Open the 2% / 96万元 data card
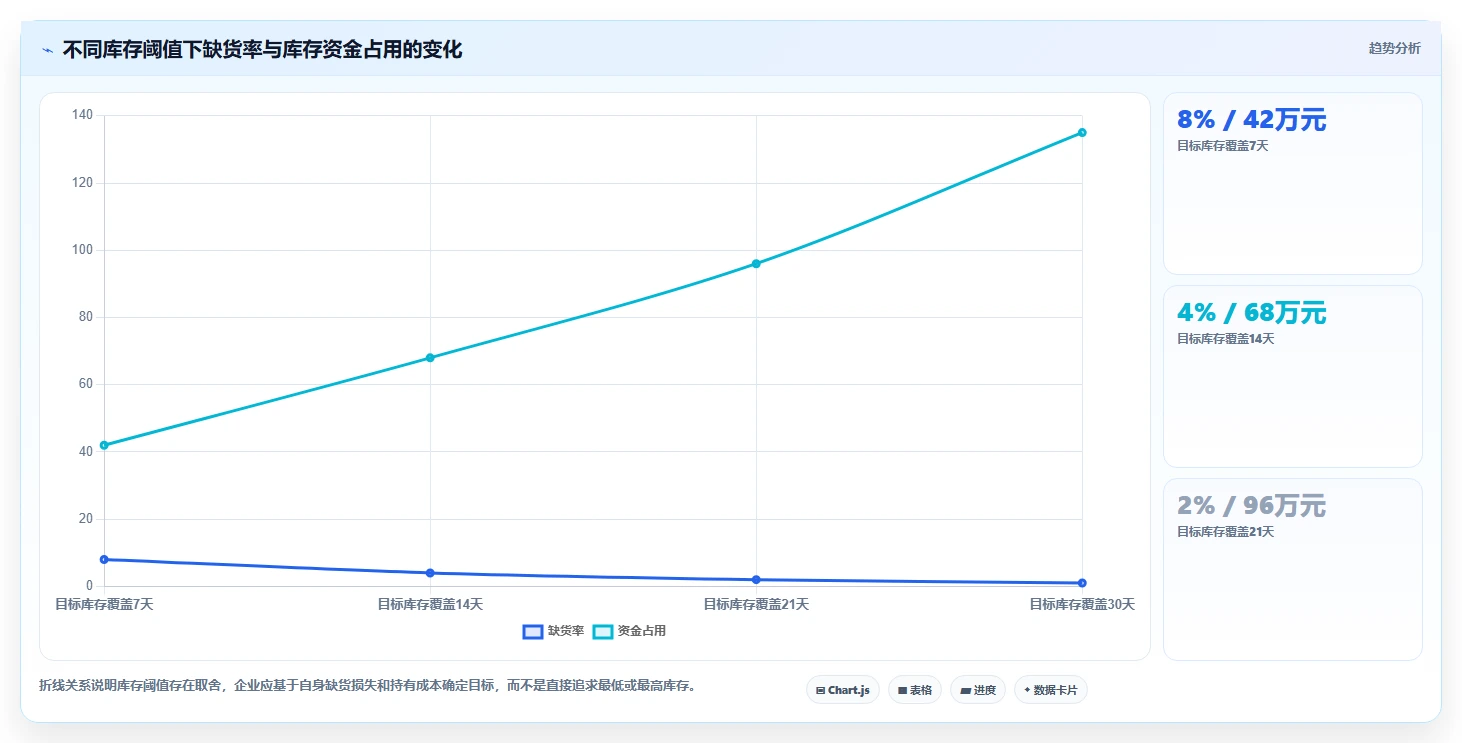This screenshot has width=1462, height=743. (x=1293, y=569)
